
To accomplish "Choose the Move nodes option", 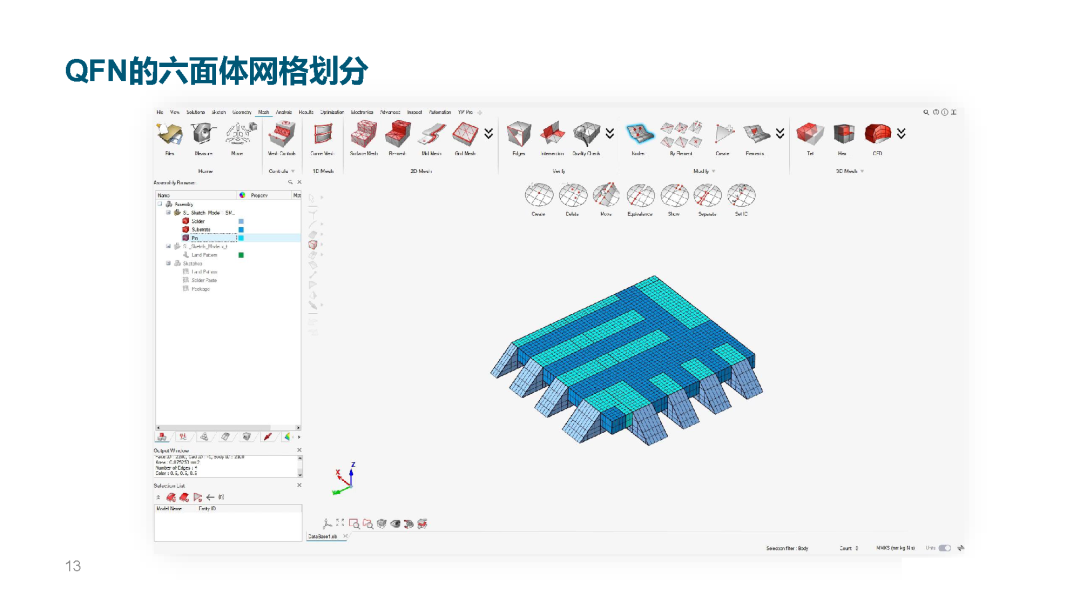I will 606,200.
